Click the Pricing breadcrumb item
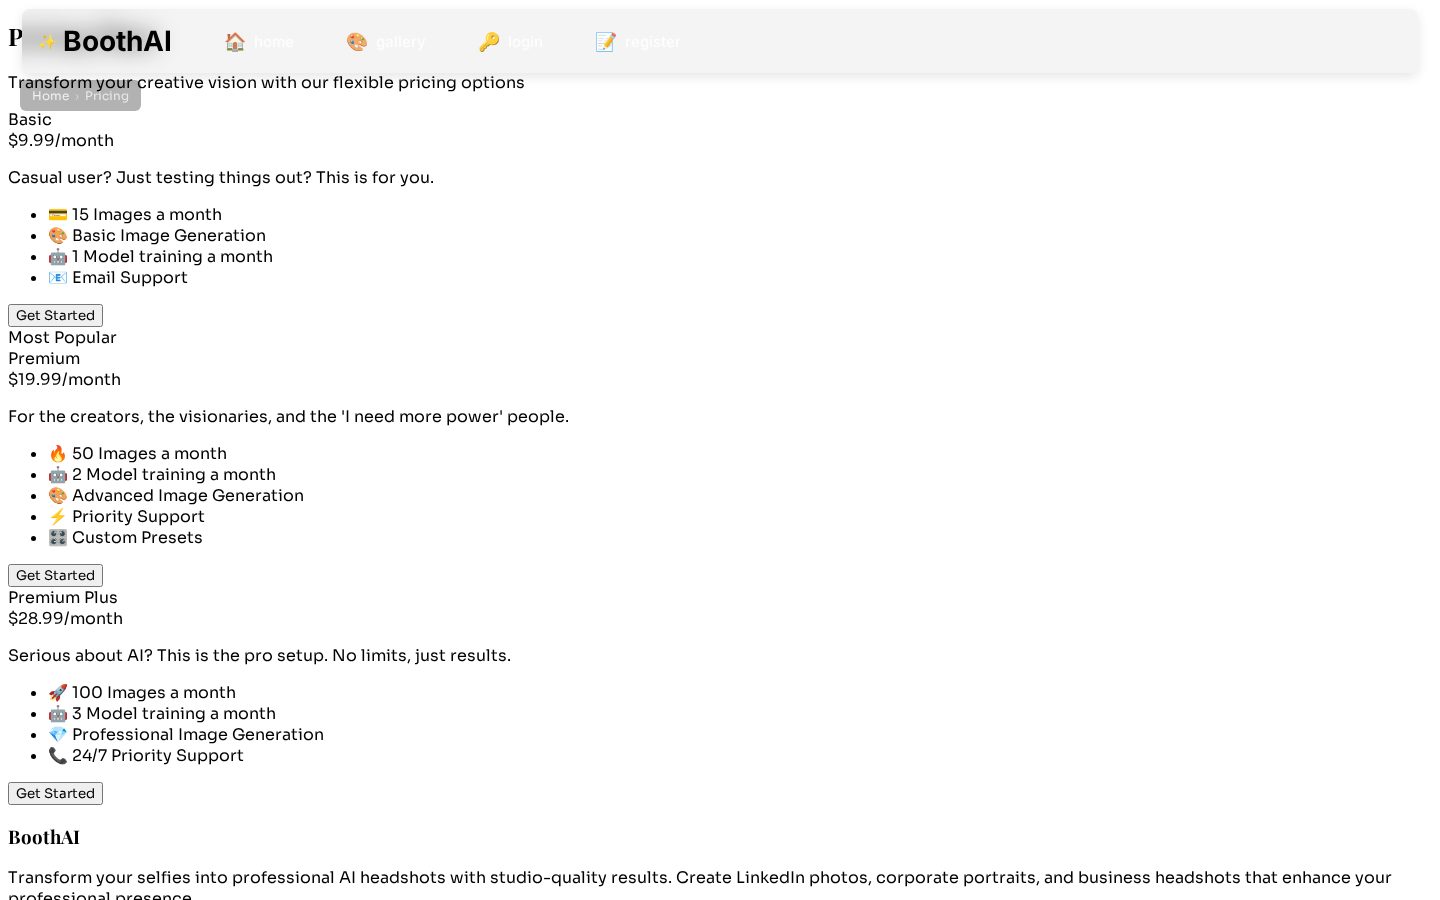This screenshot has height=900, width=1440. pos(107,96)
